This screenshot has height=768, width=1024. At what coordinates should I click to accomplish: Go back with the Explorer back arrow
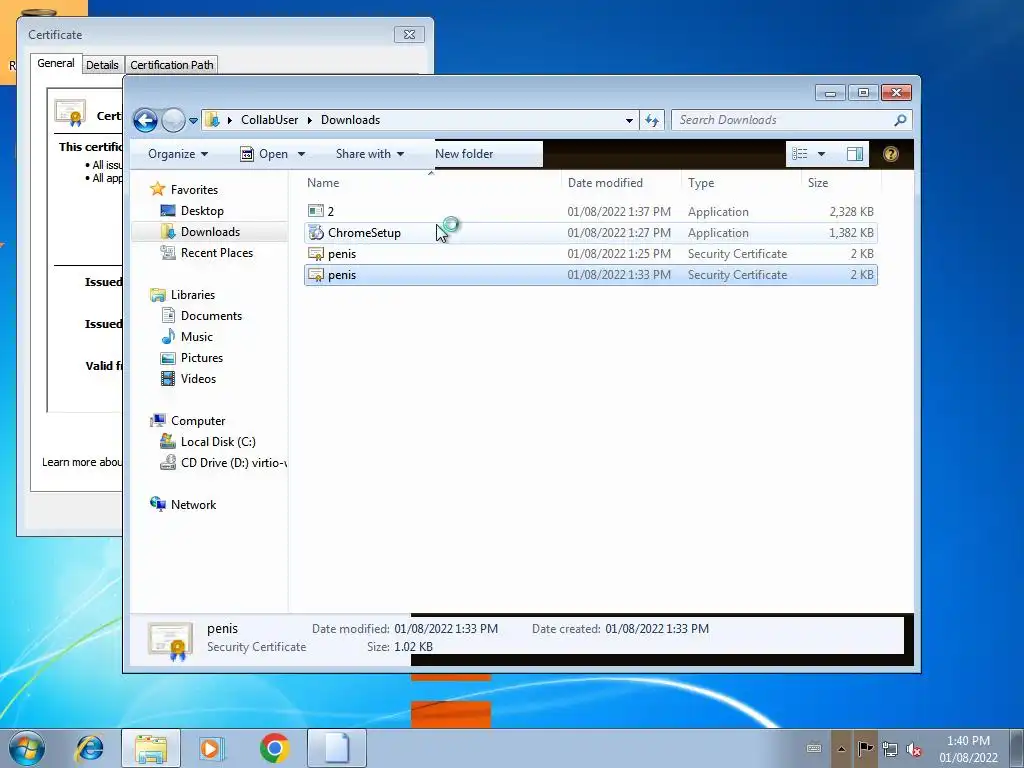(145, 120)
